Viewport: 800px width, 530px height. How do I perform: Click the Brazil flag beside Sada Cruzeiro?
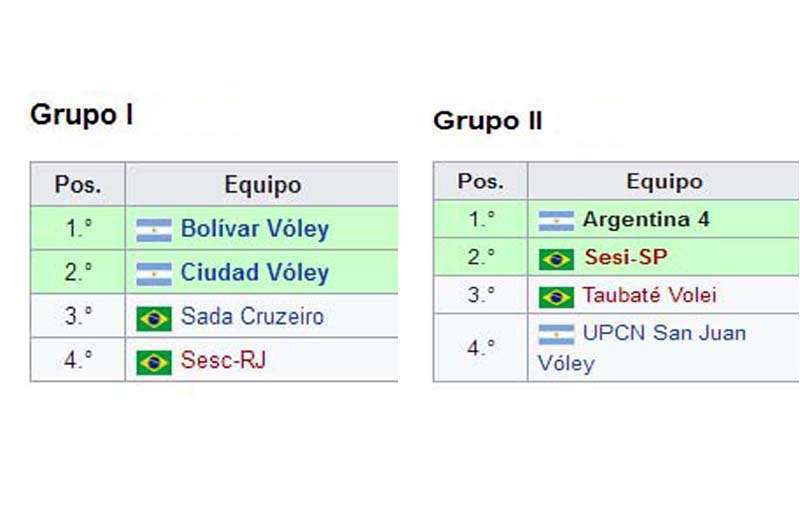[154, 318]
